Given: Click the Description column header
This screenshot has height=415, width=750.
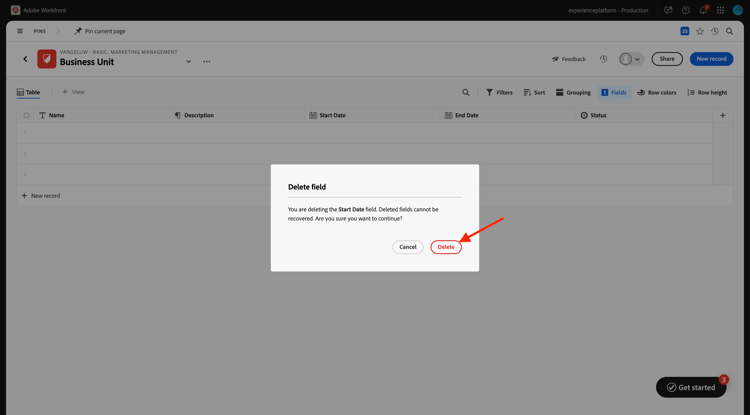Looking at the screenshot, I should click(237, 115).
